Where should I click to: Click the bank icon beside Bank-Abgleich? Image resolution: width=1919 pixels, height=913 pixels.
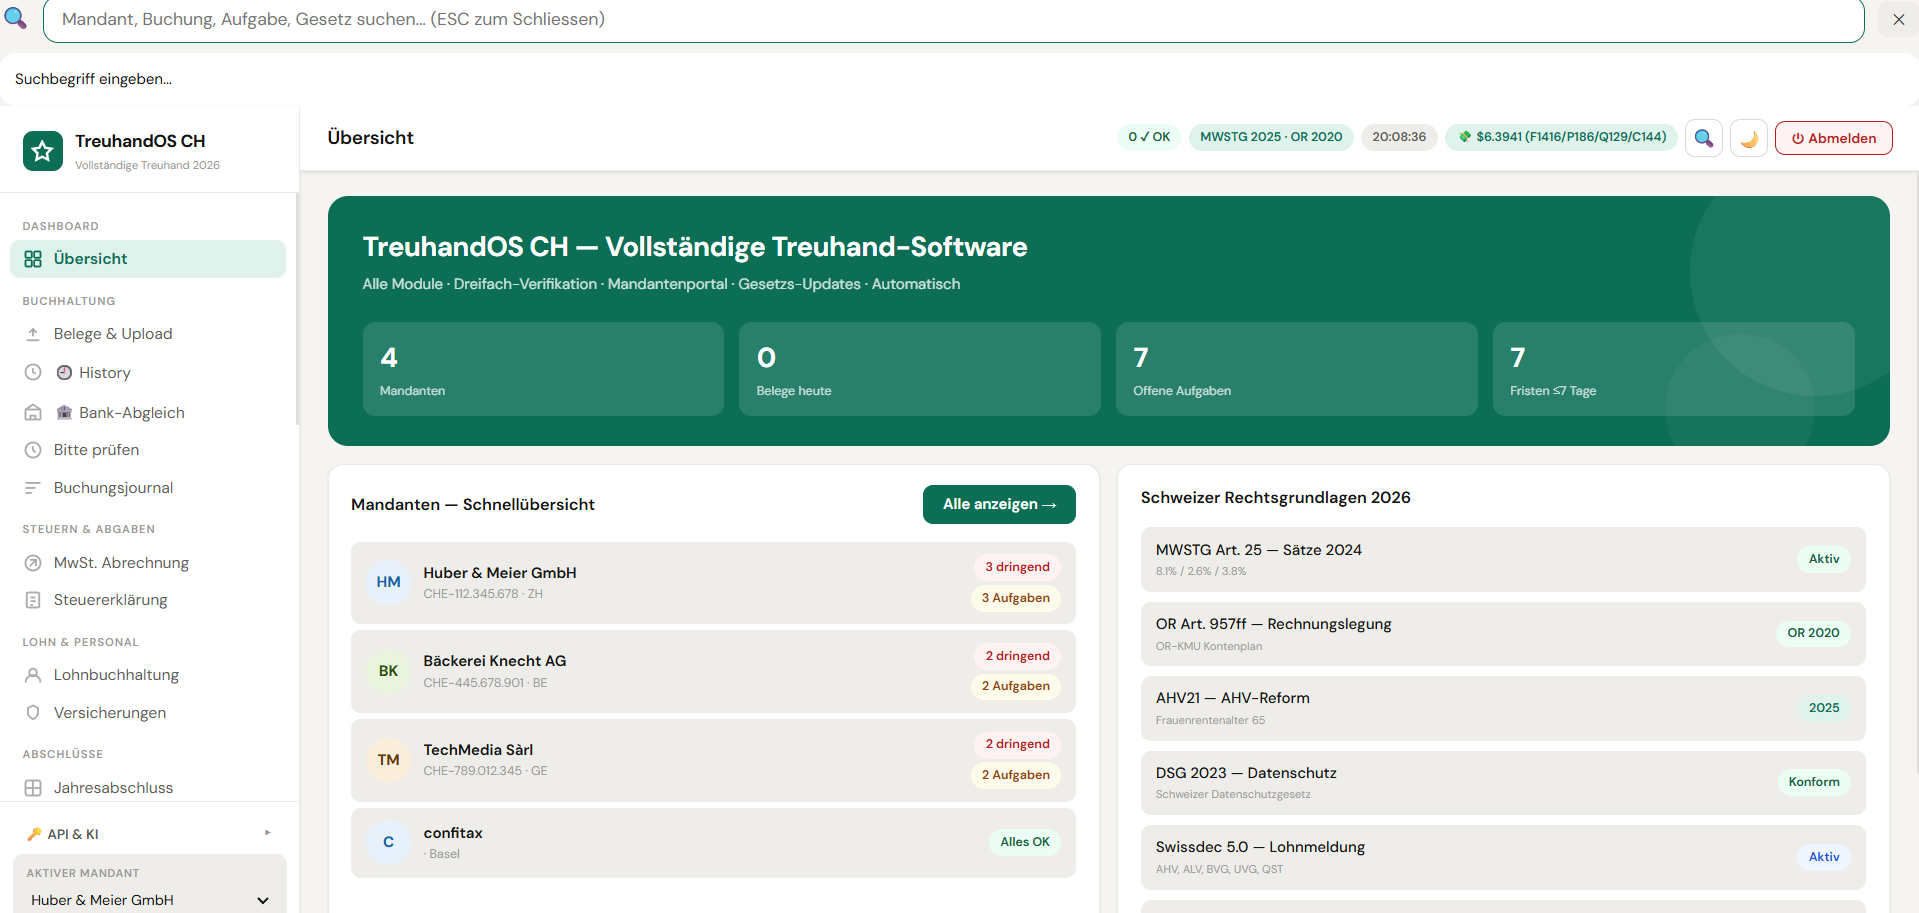click(33, 412)
